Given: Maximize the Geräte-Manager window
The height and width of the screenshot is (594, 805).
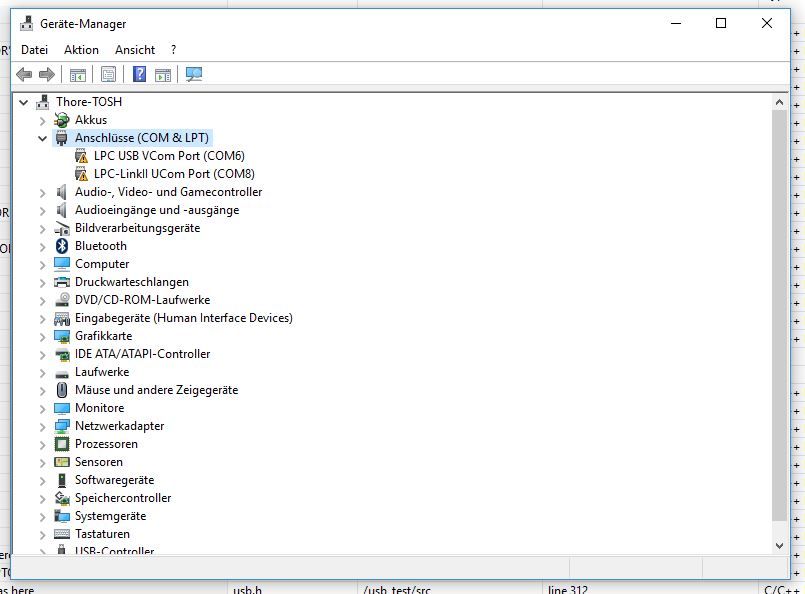Looking at the screenshot, I should point(721,23).
